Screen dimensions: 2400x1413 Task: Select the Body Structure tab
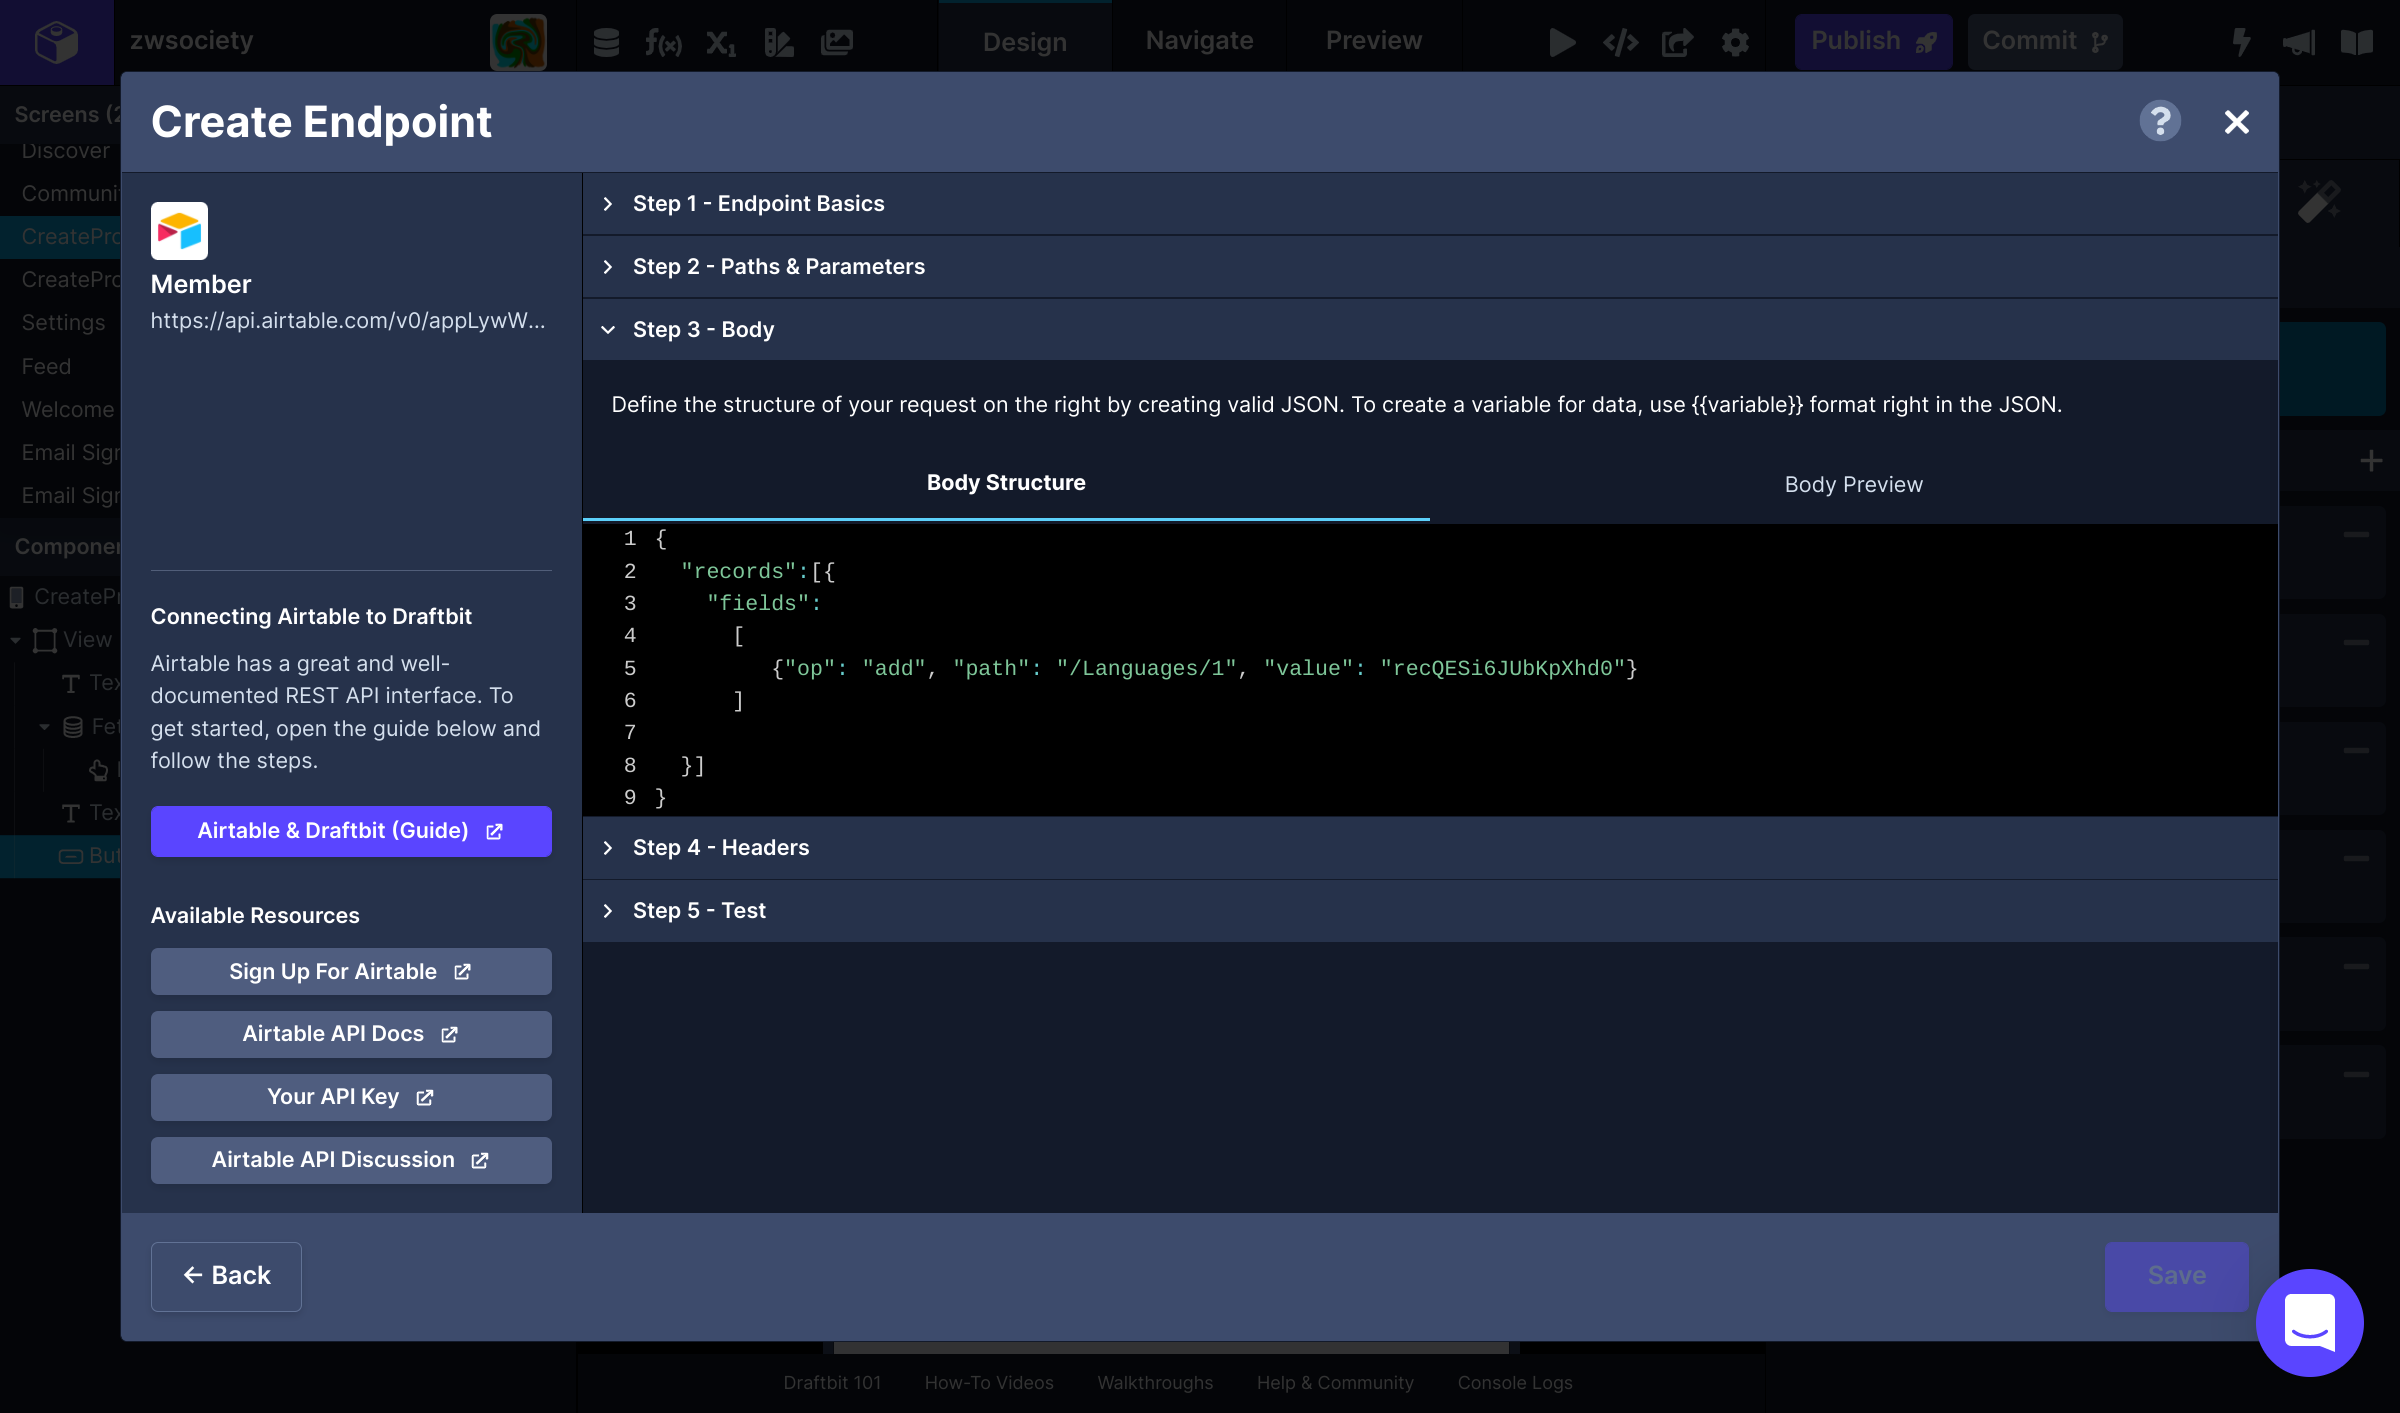pyautogui.click(x=1006, y=484)
